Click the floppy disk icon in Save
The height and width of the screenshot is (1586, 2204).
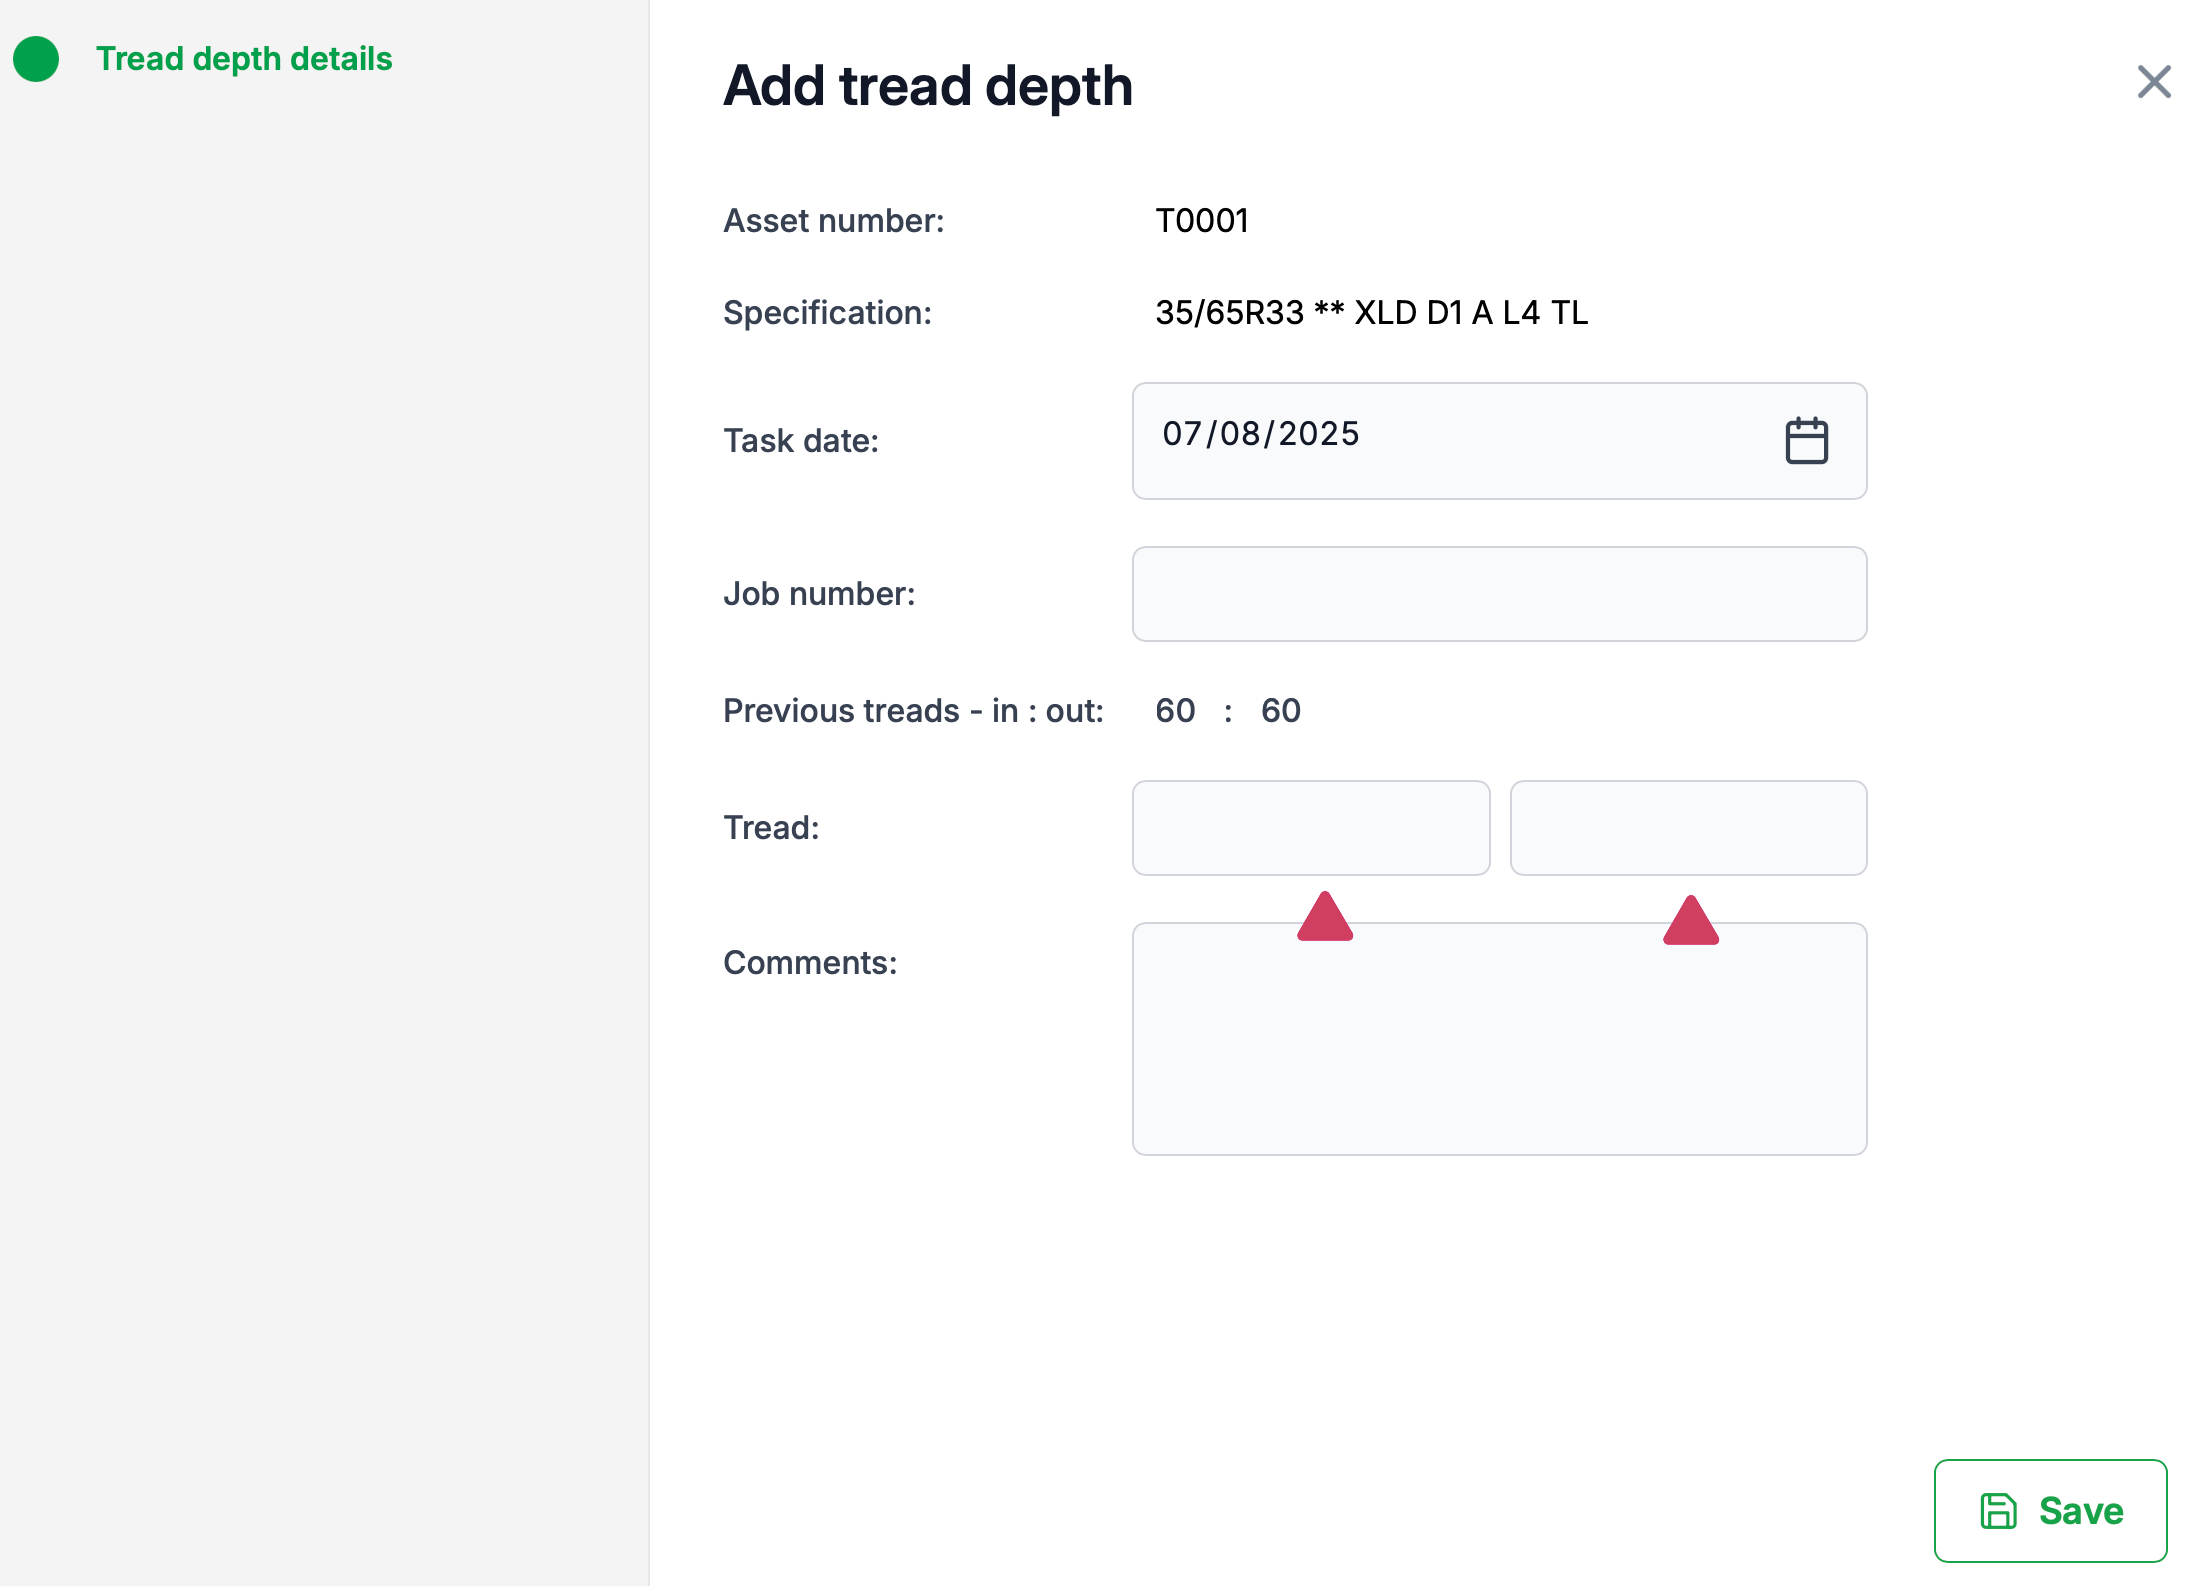coord(1998,1511)
